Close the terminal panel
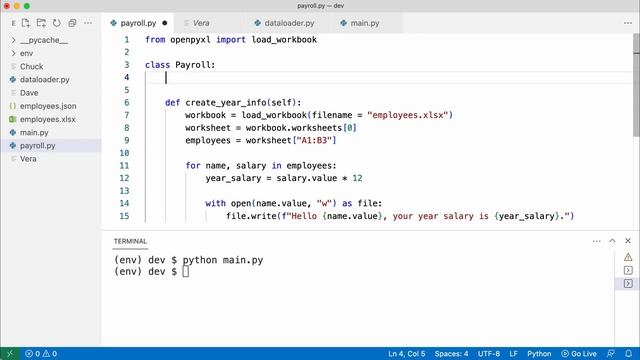This screenshot has width=640, height=360. (628, 241)
